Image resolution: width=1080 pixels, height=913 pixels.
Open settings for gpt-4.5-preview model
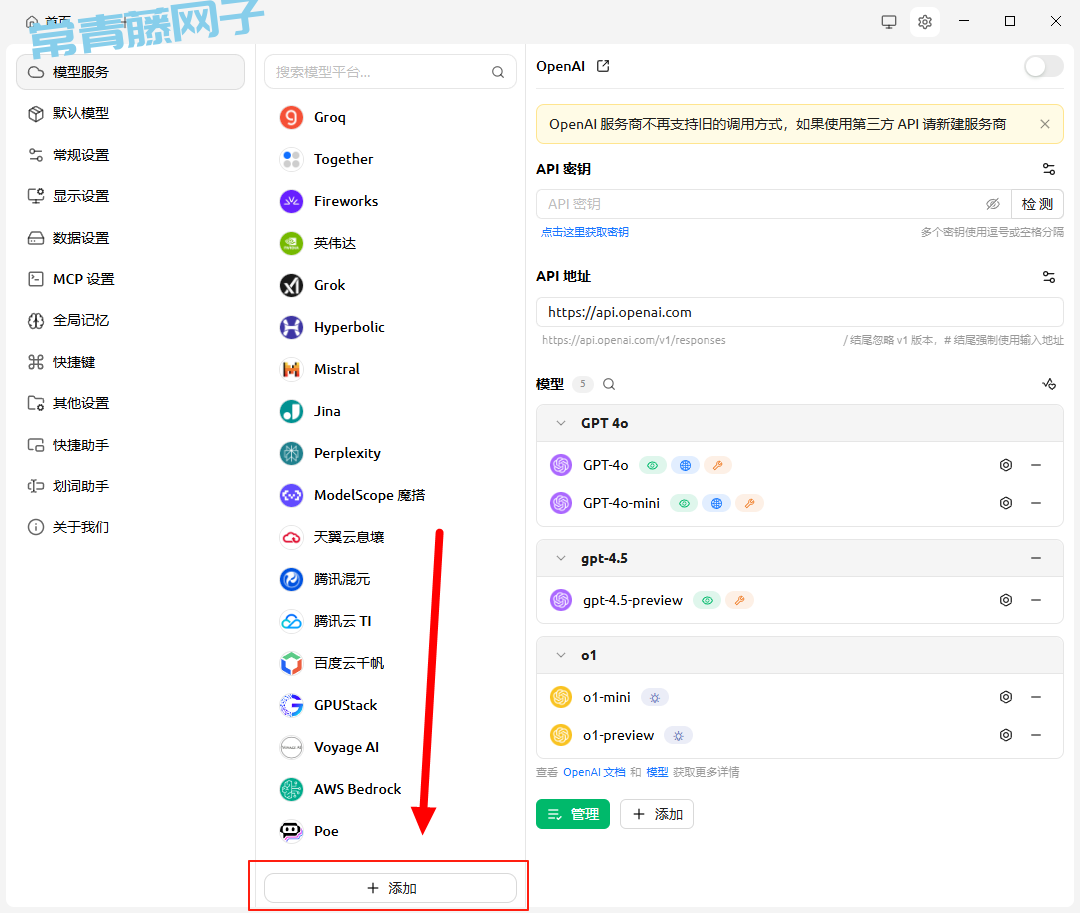(1006, 600)
